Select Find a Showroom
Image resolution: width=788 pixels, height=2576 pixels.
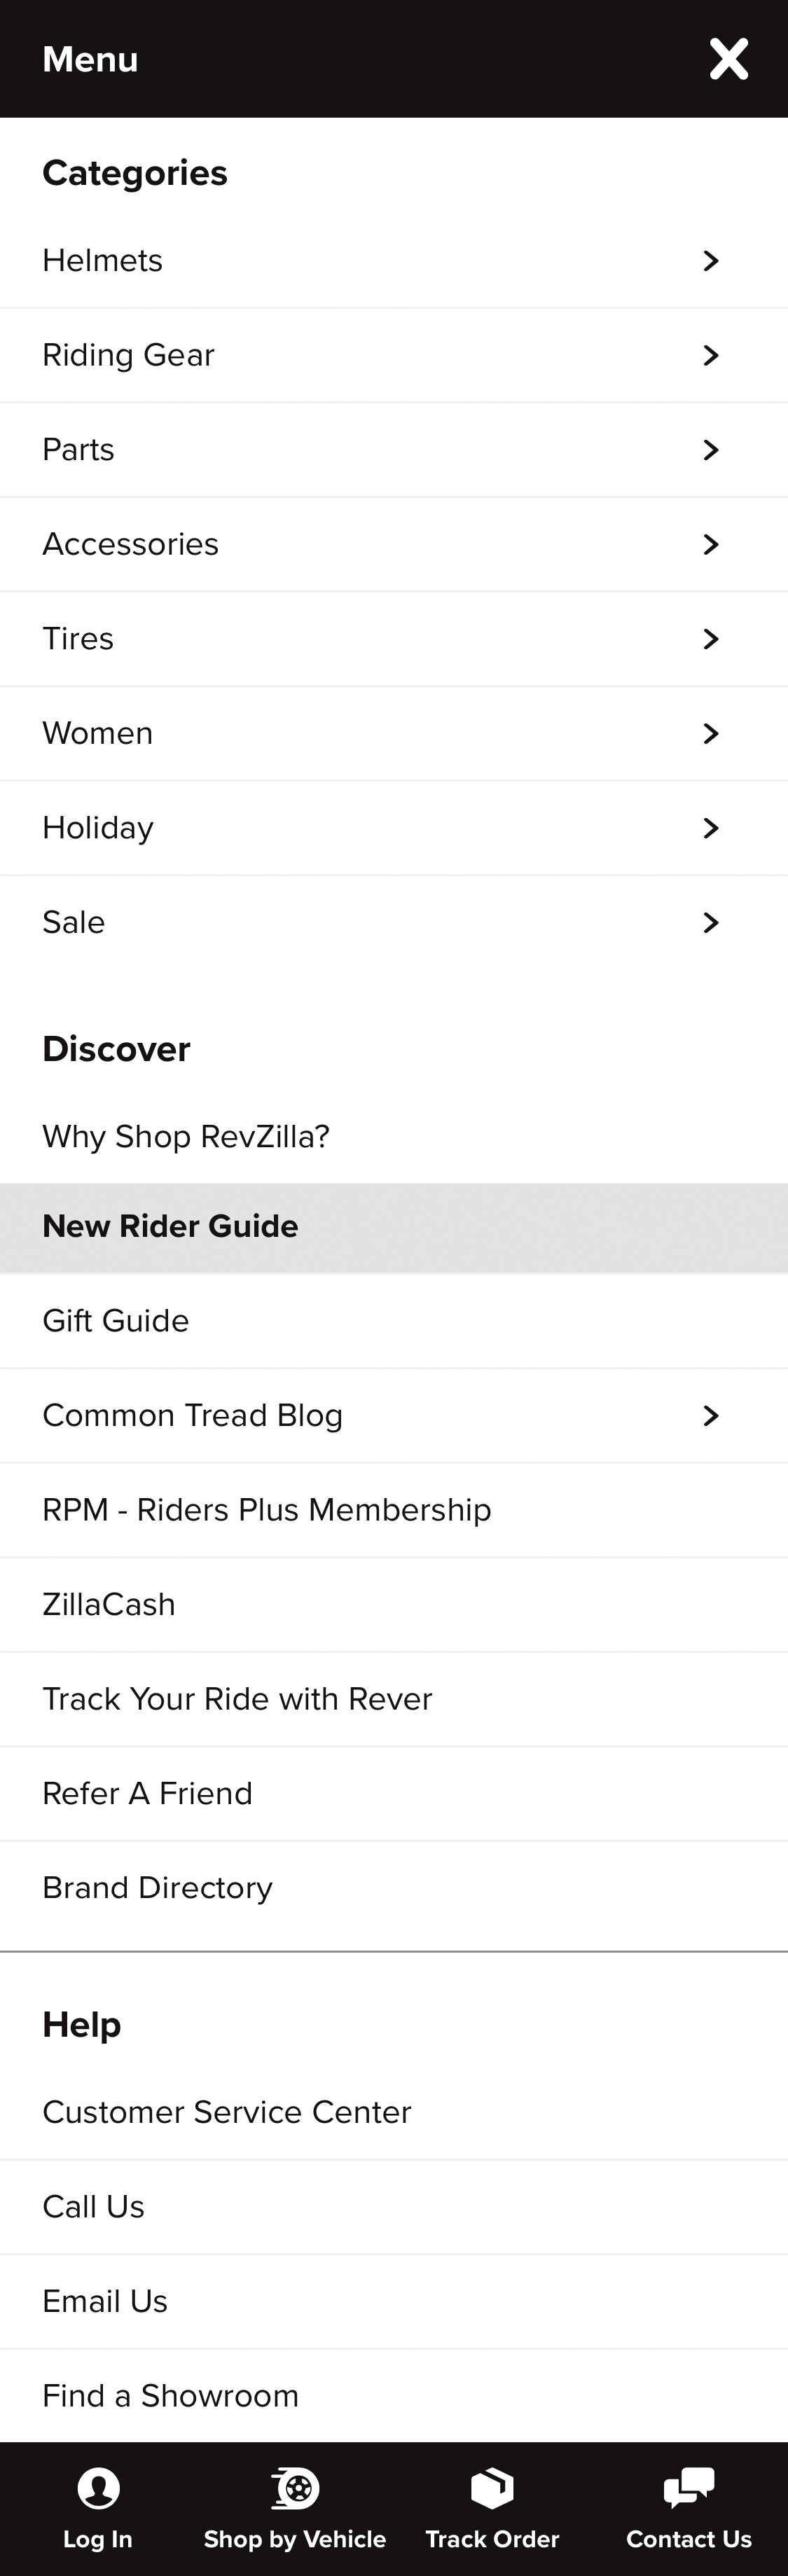pos(170,2395)
